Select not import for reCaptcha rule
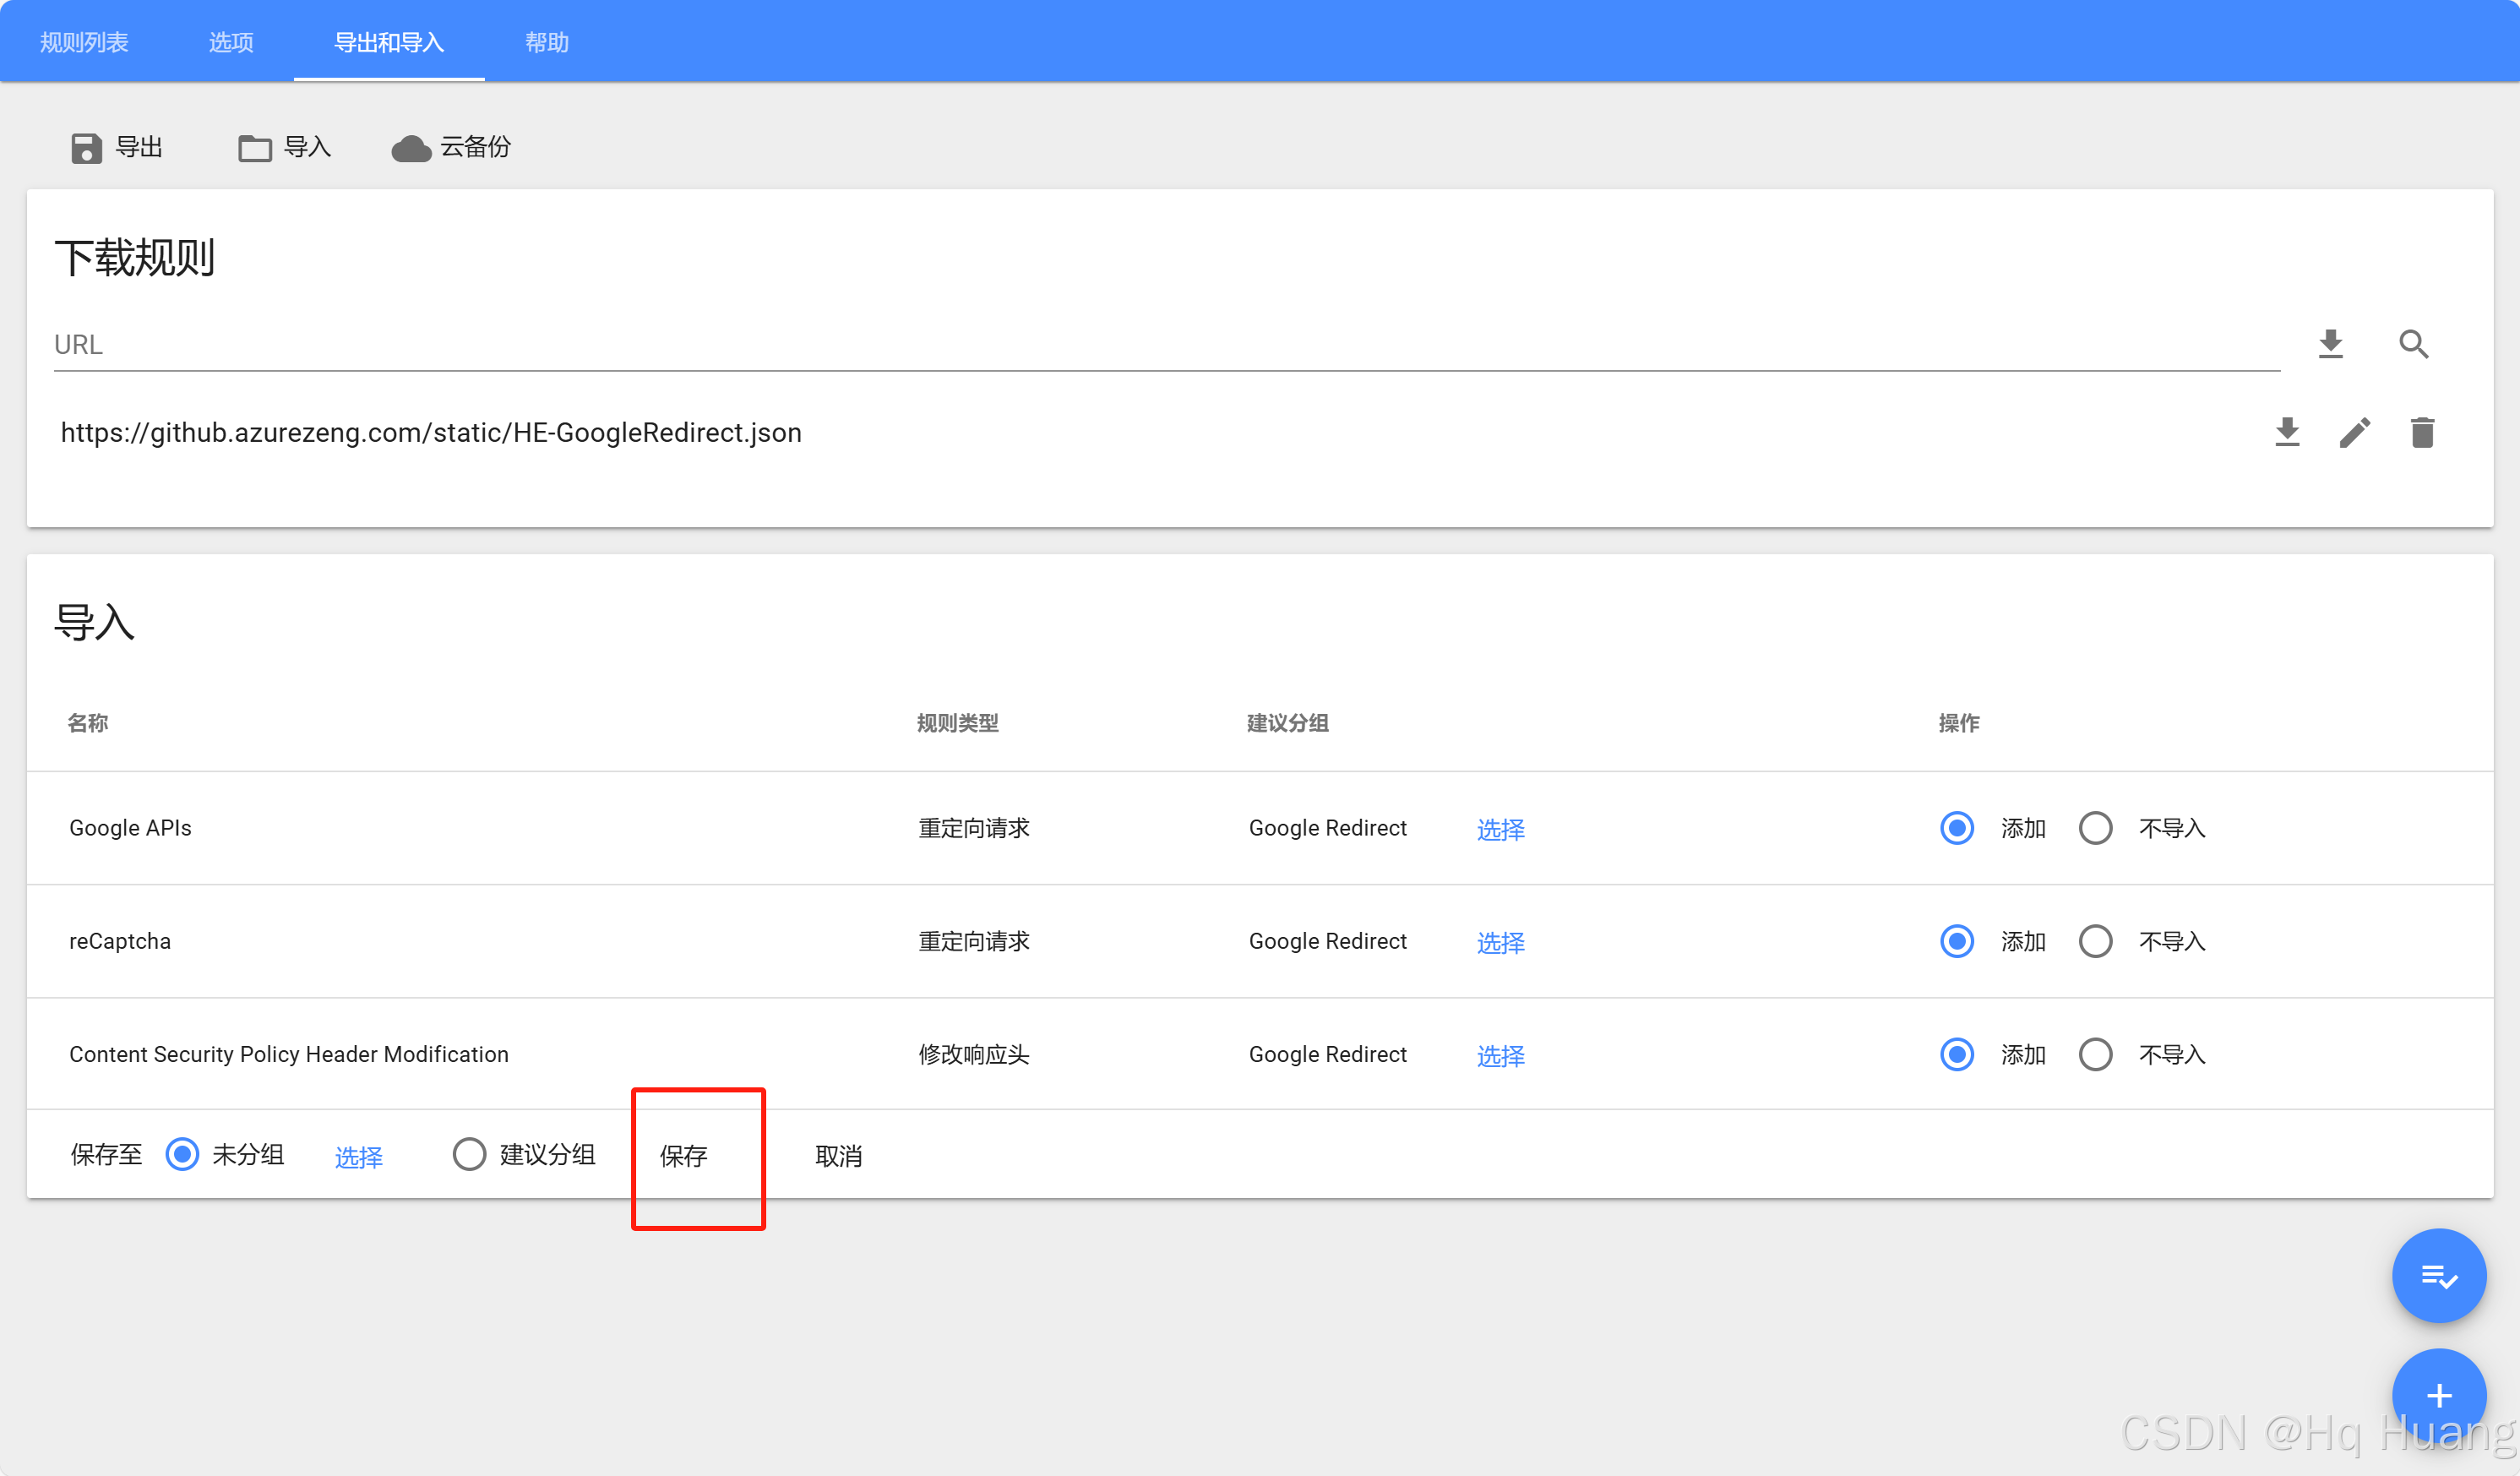Image resolution: width=2520 pixels, height=1476 pixels. [x=2095, y=941]
